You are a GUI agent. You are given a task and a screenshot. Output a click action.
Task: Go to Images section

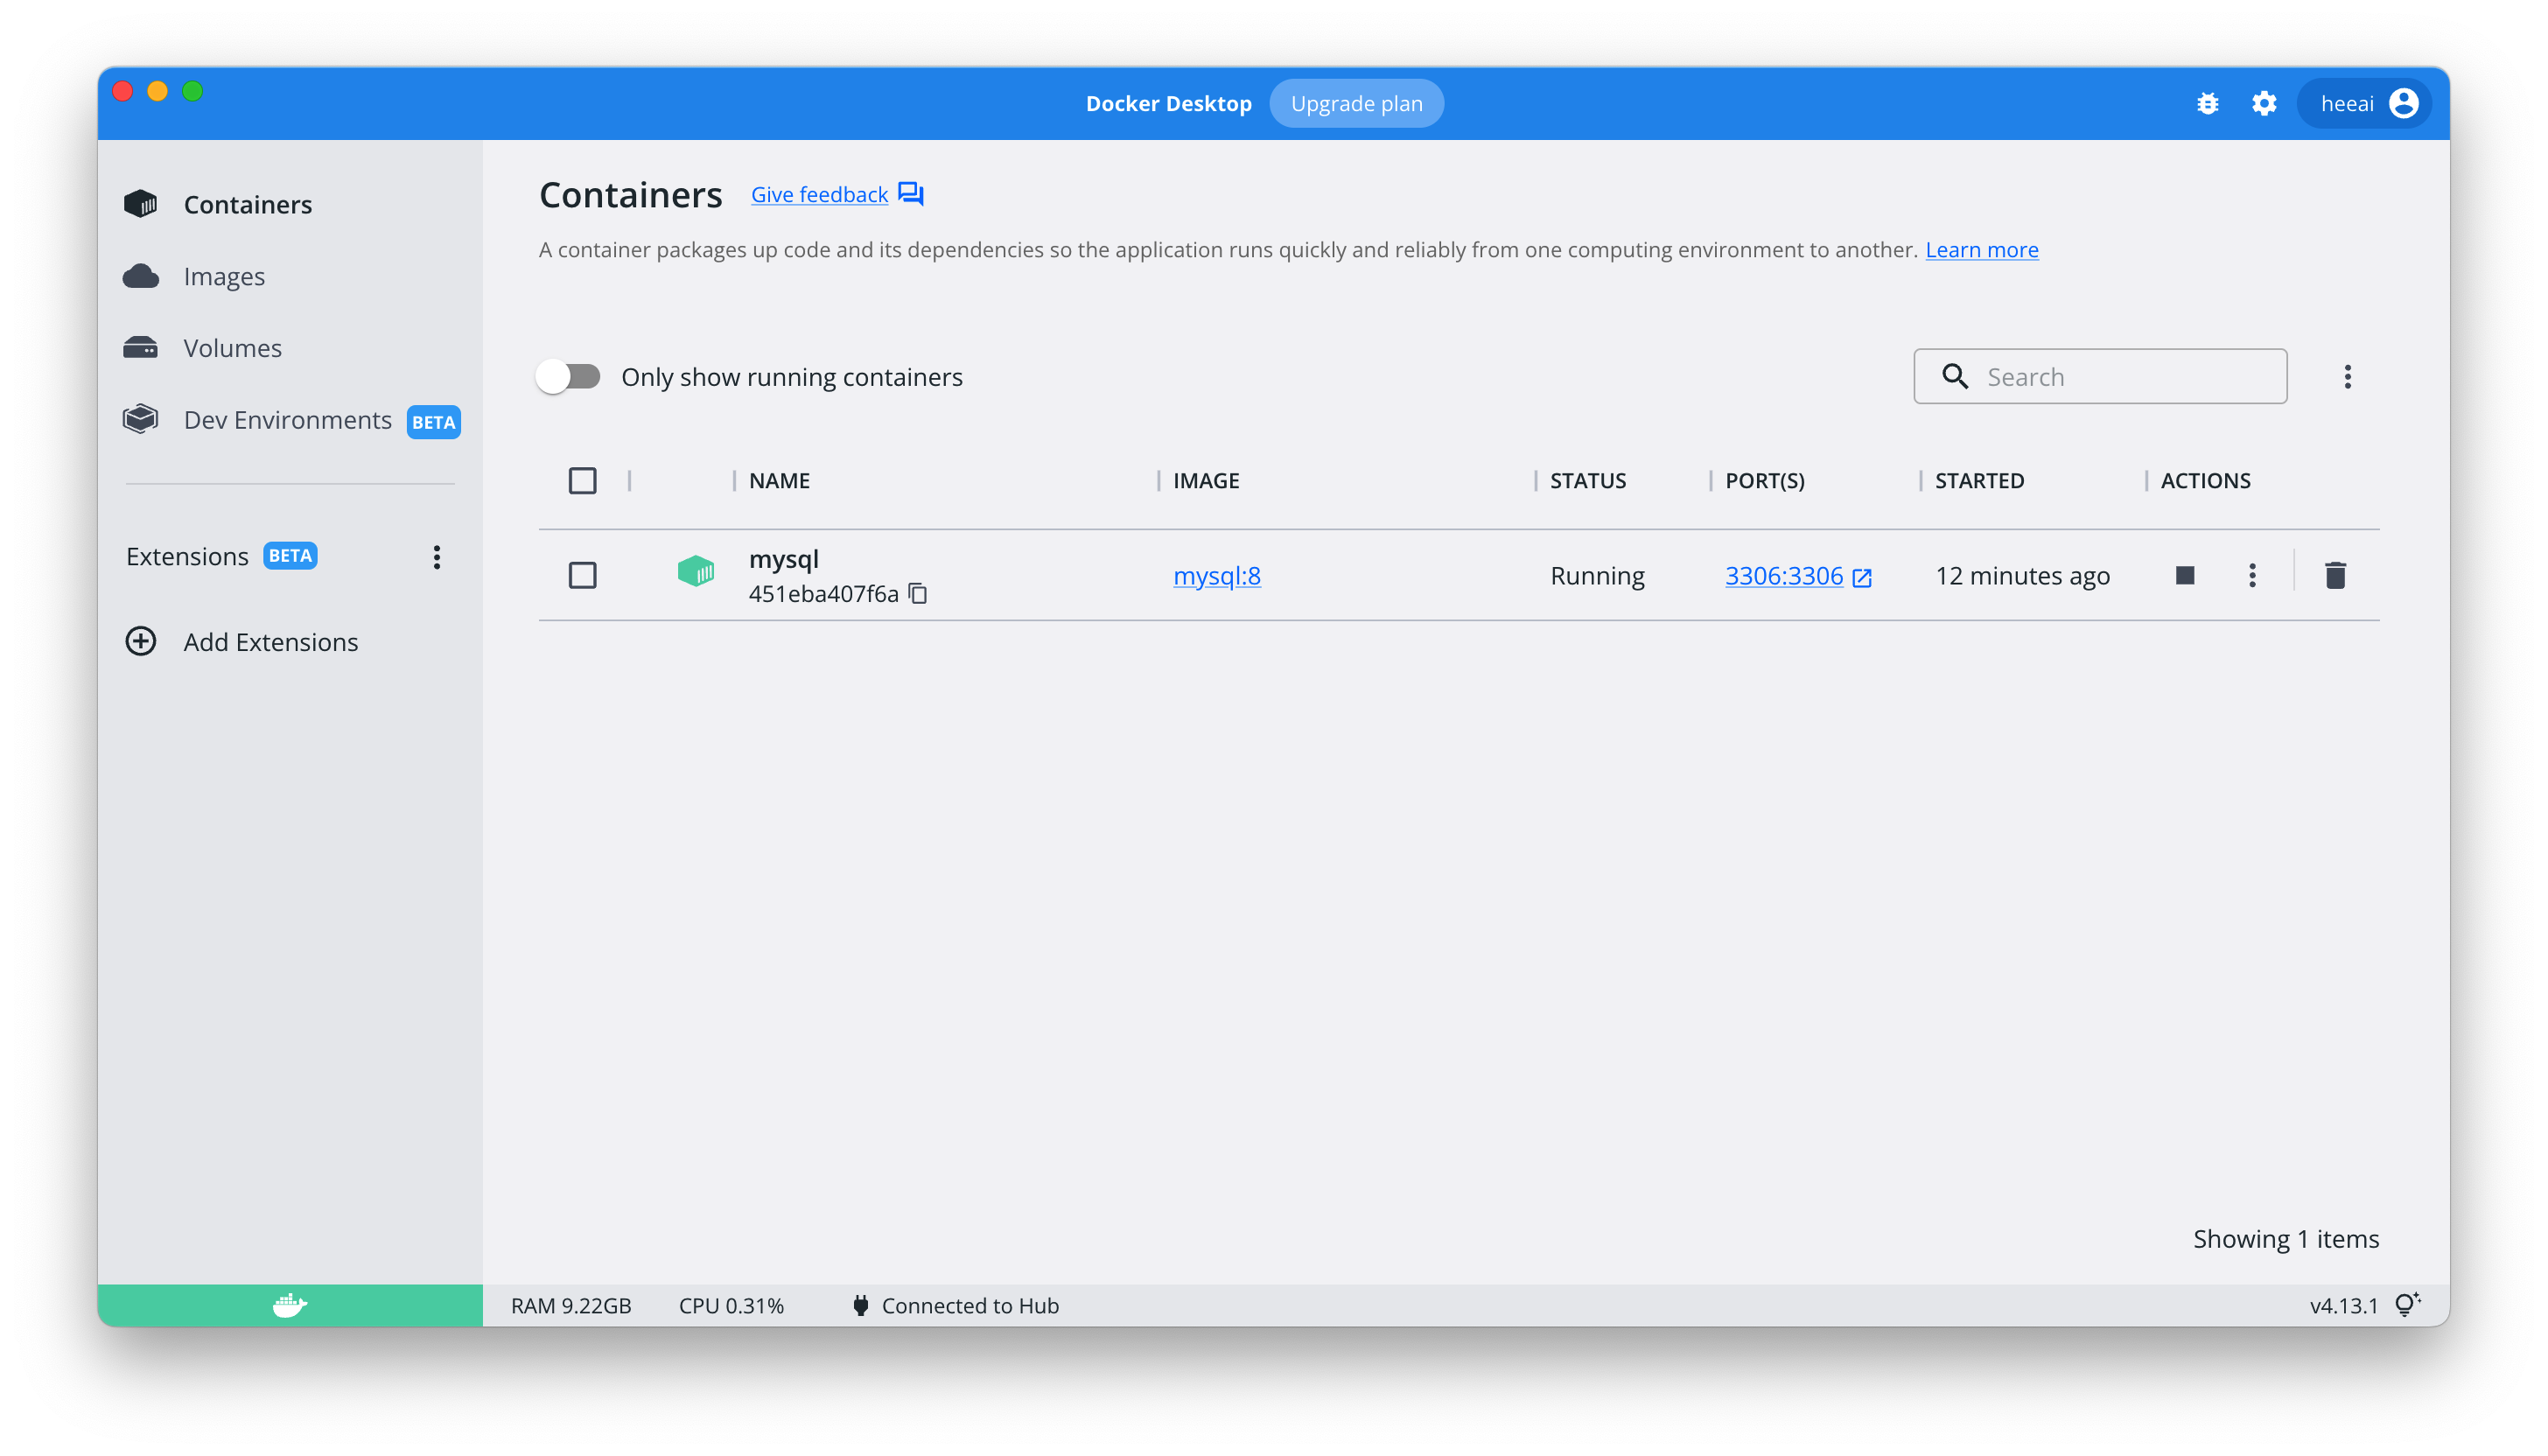coord(224,276)
